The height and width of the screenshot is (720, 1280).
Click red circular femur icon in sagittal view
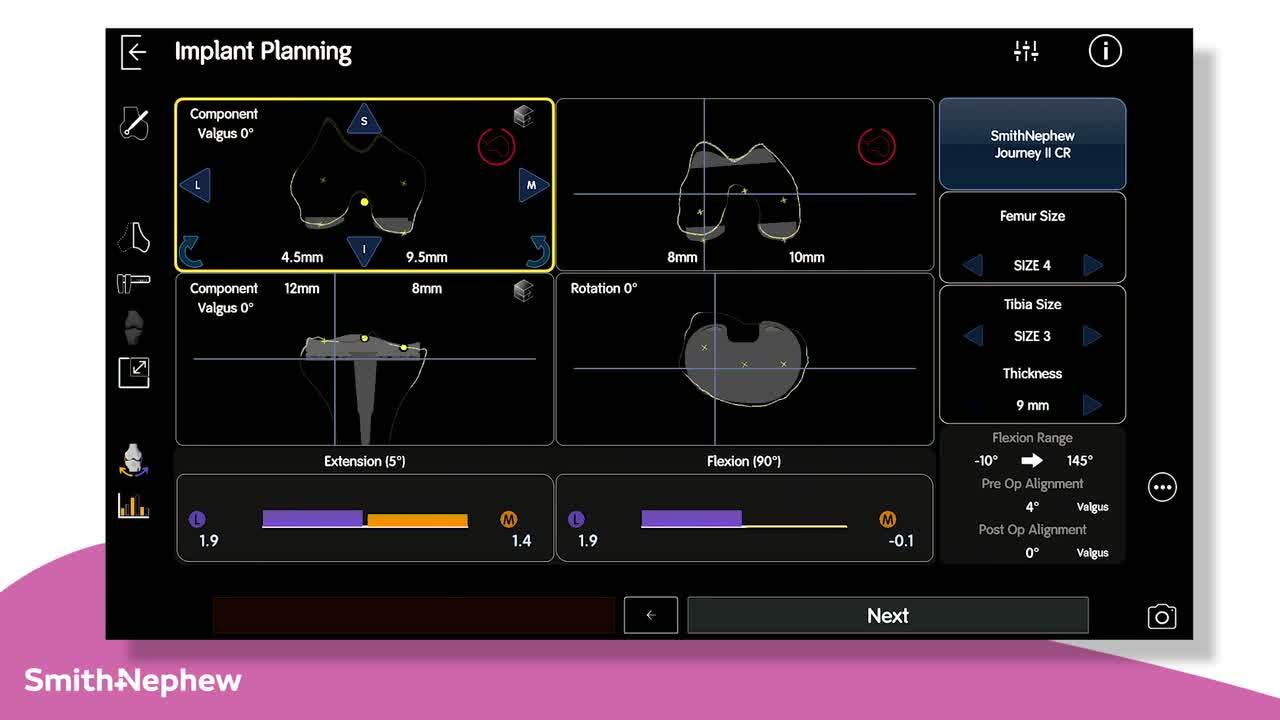coord(876,148)
